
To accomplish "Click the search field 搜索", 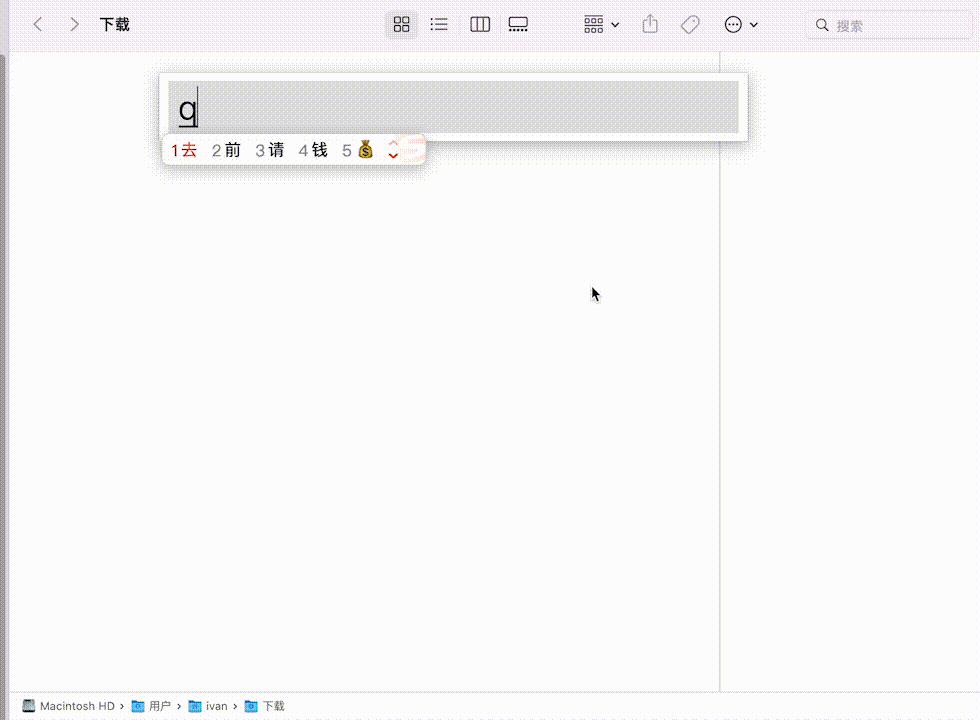I will tap(891, 26).
